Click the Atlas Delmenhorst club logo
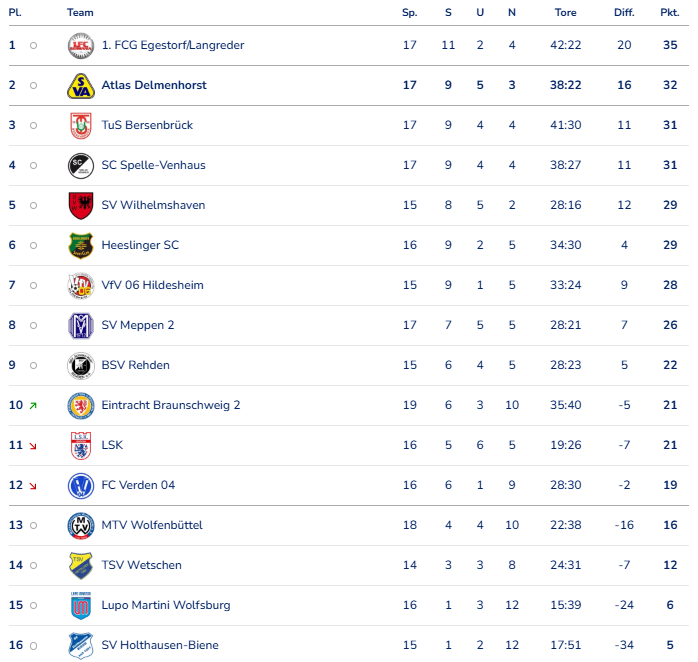Screen dimensions: 698x662 pyautogui.click(x=80, y=85)
